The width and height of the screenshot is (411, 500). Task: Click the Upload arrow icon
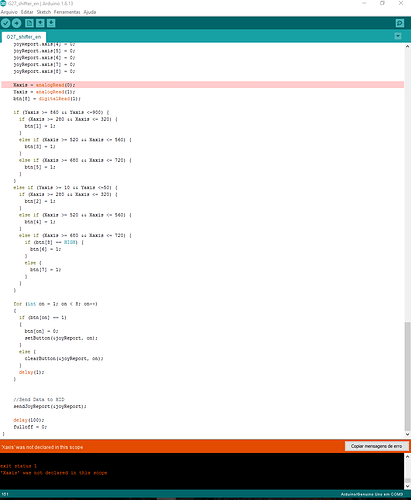tap(17, 23)
